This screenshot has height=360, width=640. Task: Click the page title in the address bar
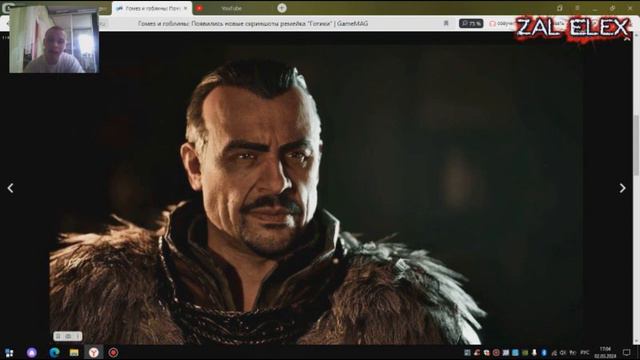point(253,24)
